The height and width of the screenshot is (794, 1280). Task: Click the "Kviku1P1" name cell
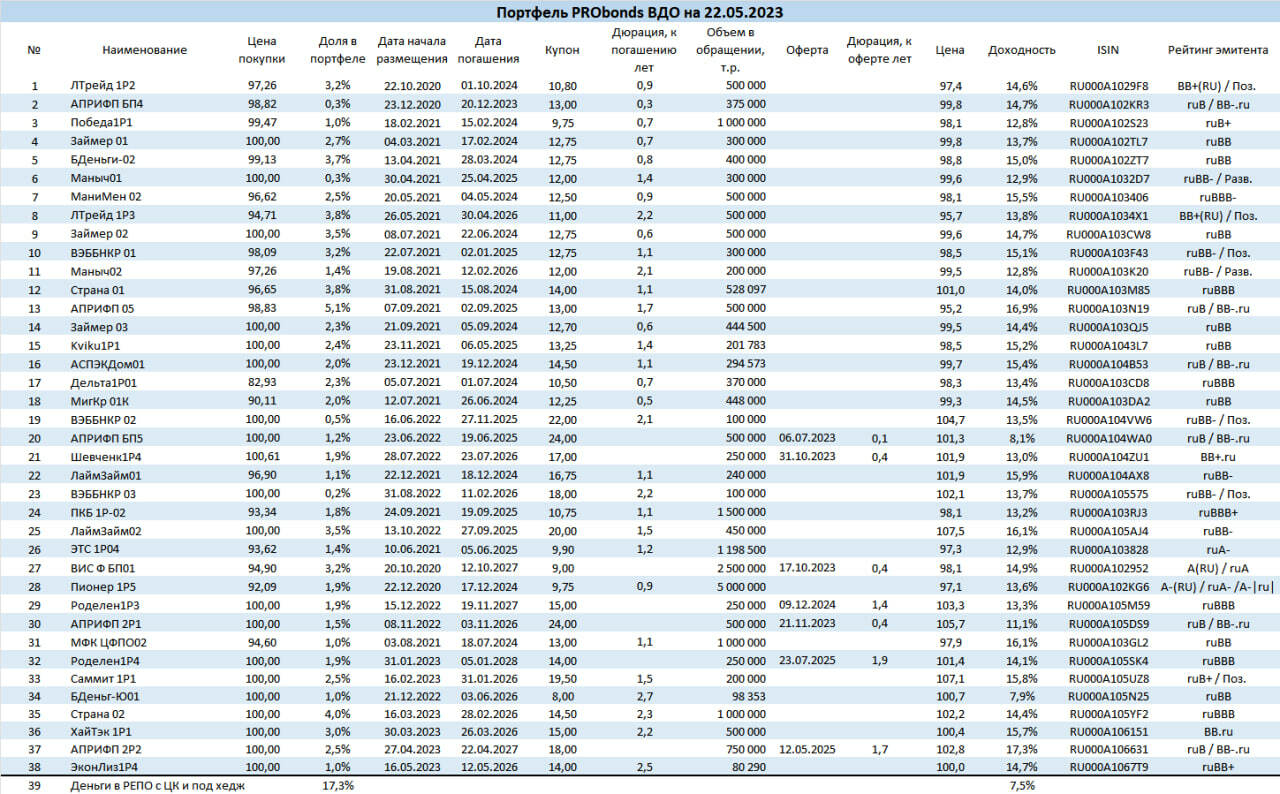pos(95,345)
